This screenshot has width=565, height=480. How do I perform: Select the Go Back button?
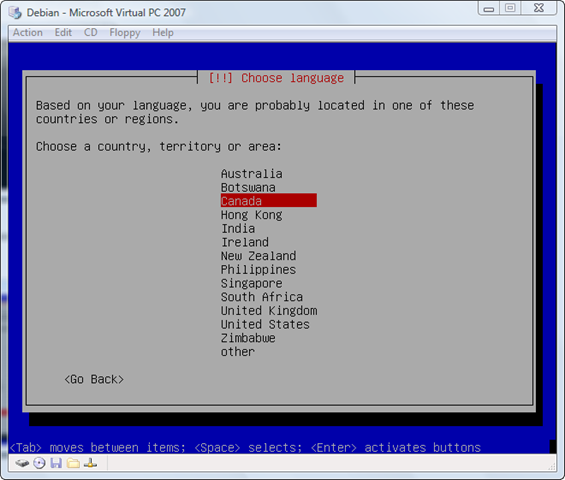click(x=94, y=379)
